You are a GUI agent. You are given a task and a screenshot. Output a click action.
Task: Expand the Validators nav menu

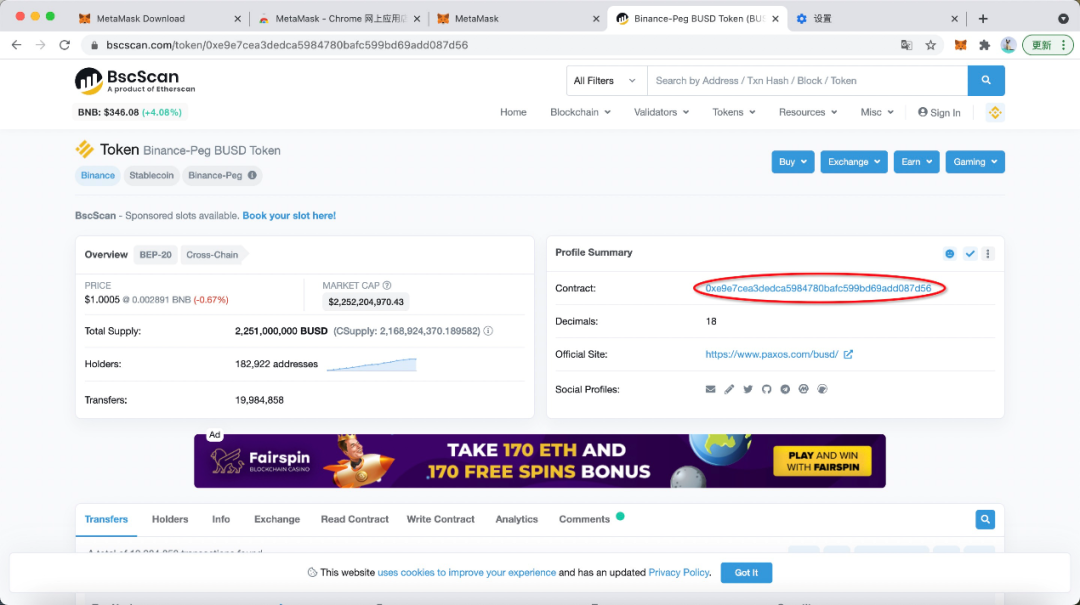[661, 112]
